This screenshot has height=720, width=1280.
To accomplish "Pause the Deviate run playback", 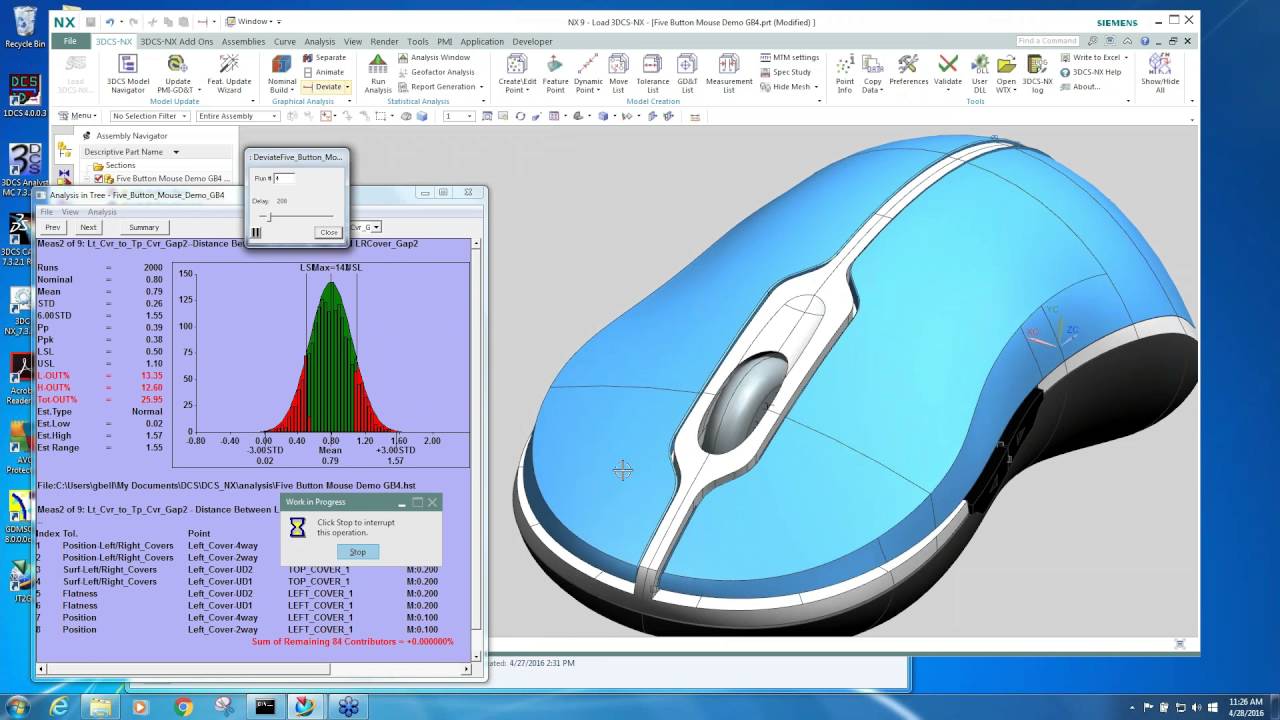I will point(256,232).
